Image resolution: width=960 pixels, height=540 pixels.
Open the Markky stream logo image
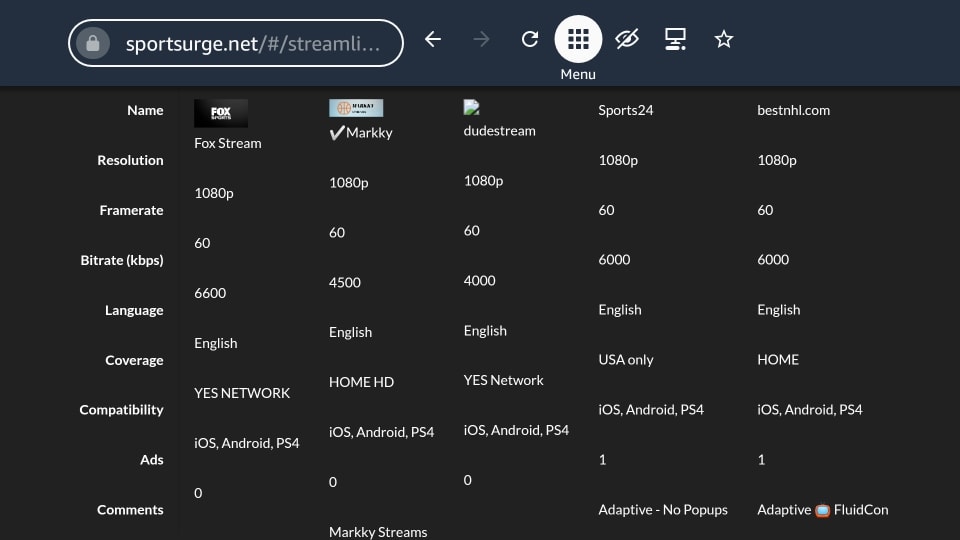coord(356,108)
